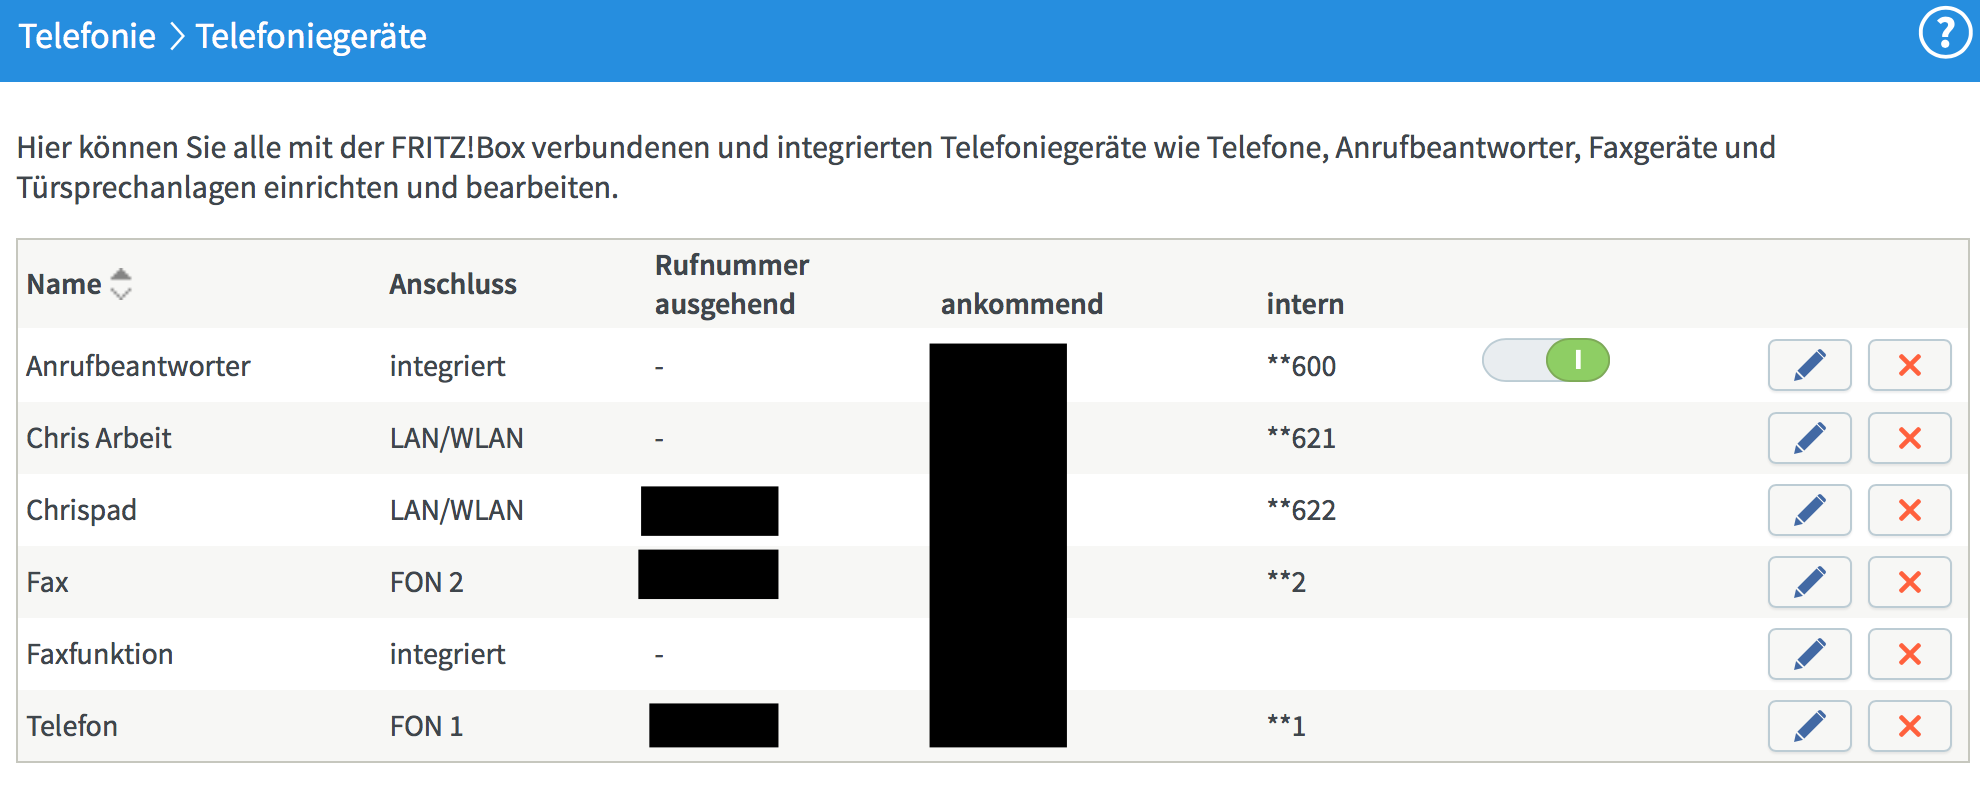Delete the Telefon device
The image size is (1980, 786).
coord(1909,726)
